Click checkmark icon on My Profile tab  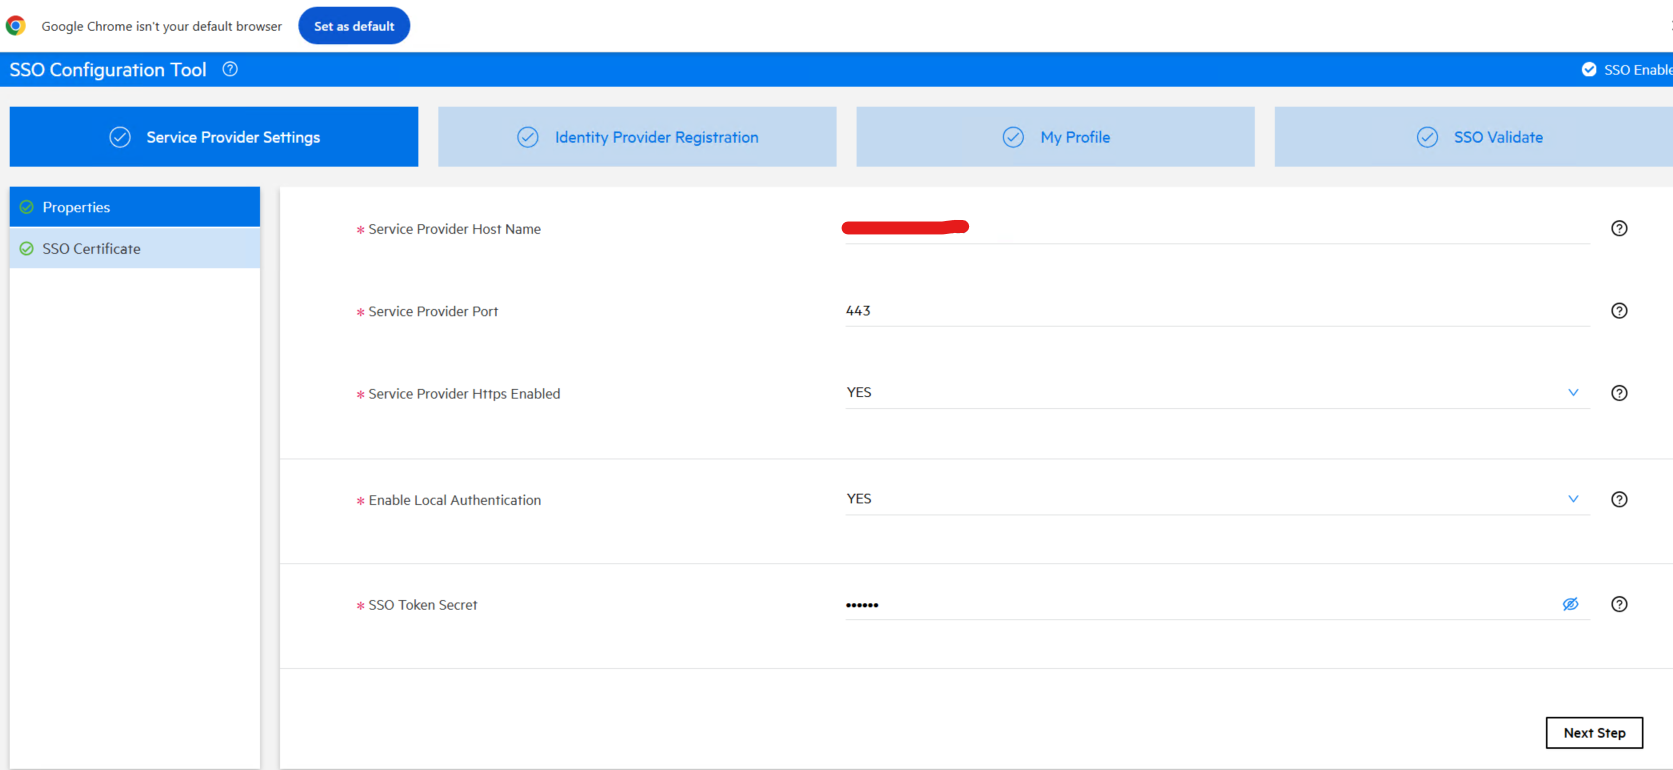tap(1013, 137)
